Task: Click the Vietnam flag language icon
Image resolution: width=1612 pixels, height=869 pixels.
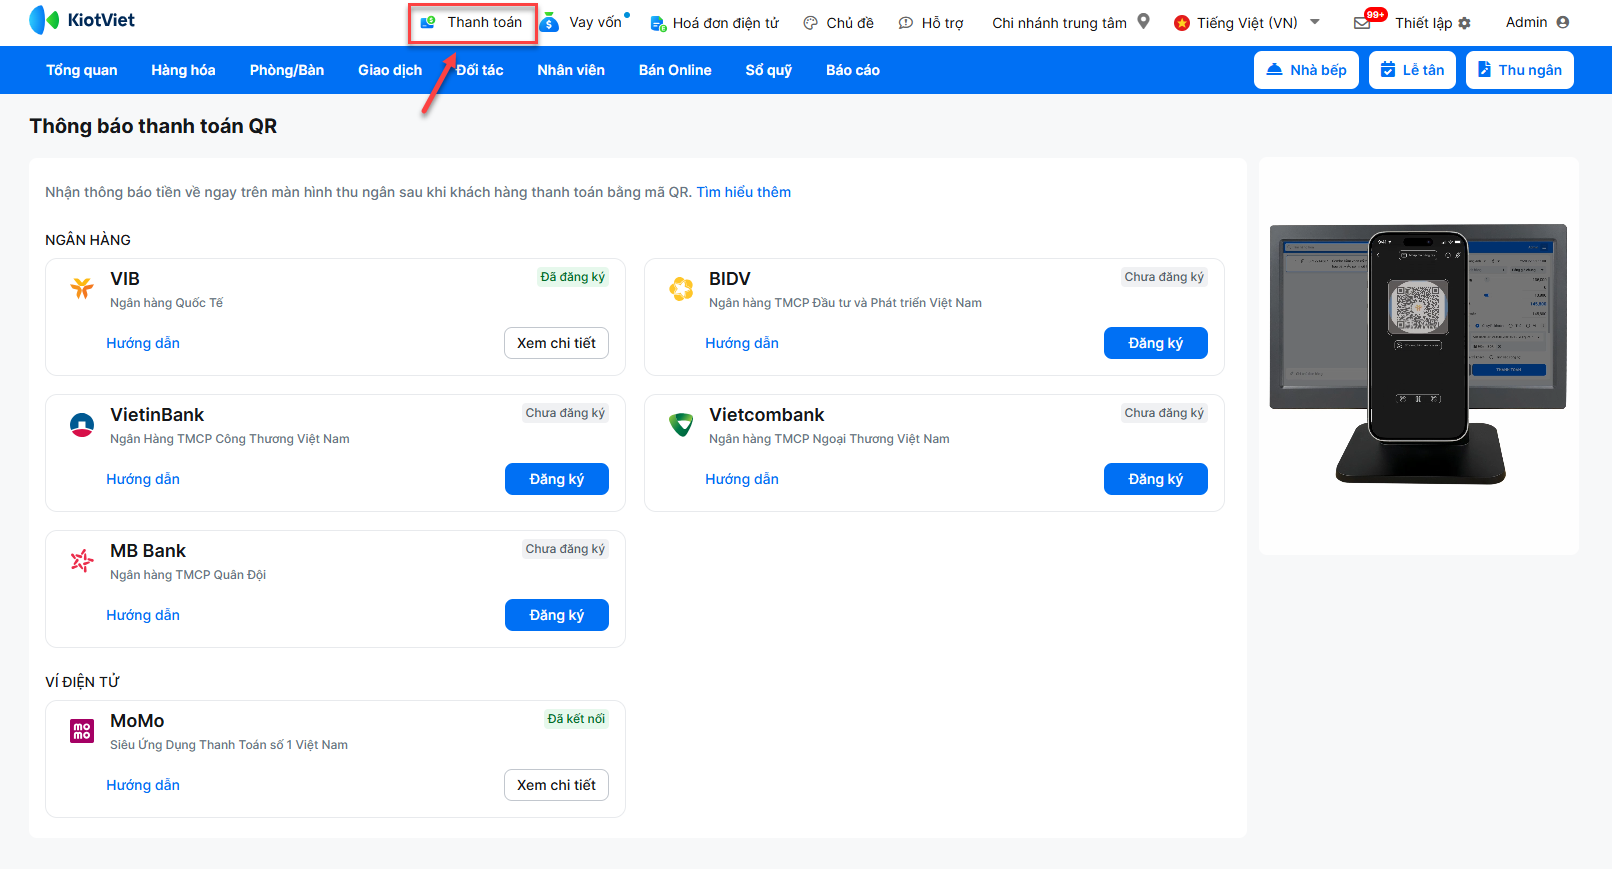Action: [1182, 23]
